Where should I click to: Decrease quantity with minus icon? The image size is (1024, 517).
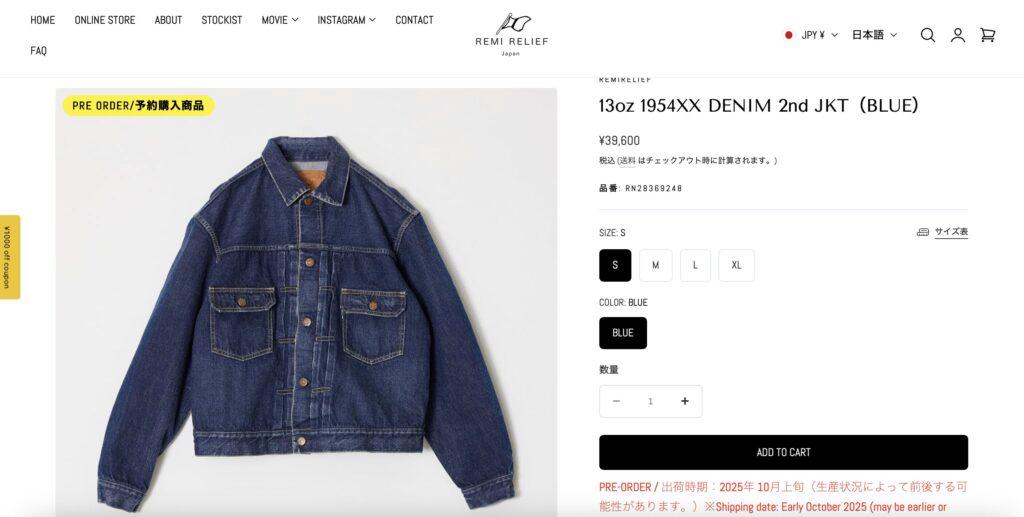point(616,401)
